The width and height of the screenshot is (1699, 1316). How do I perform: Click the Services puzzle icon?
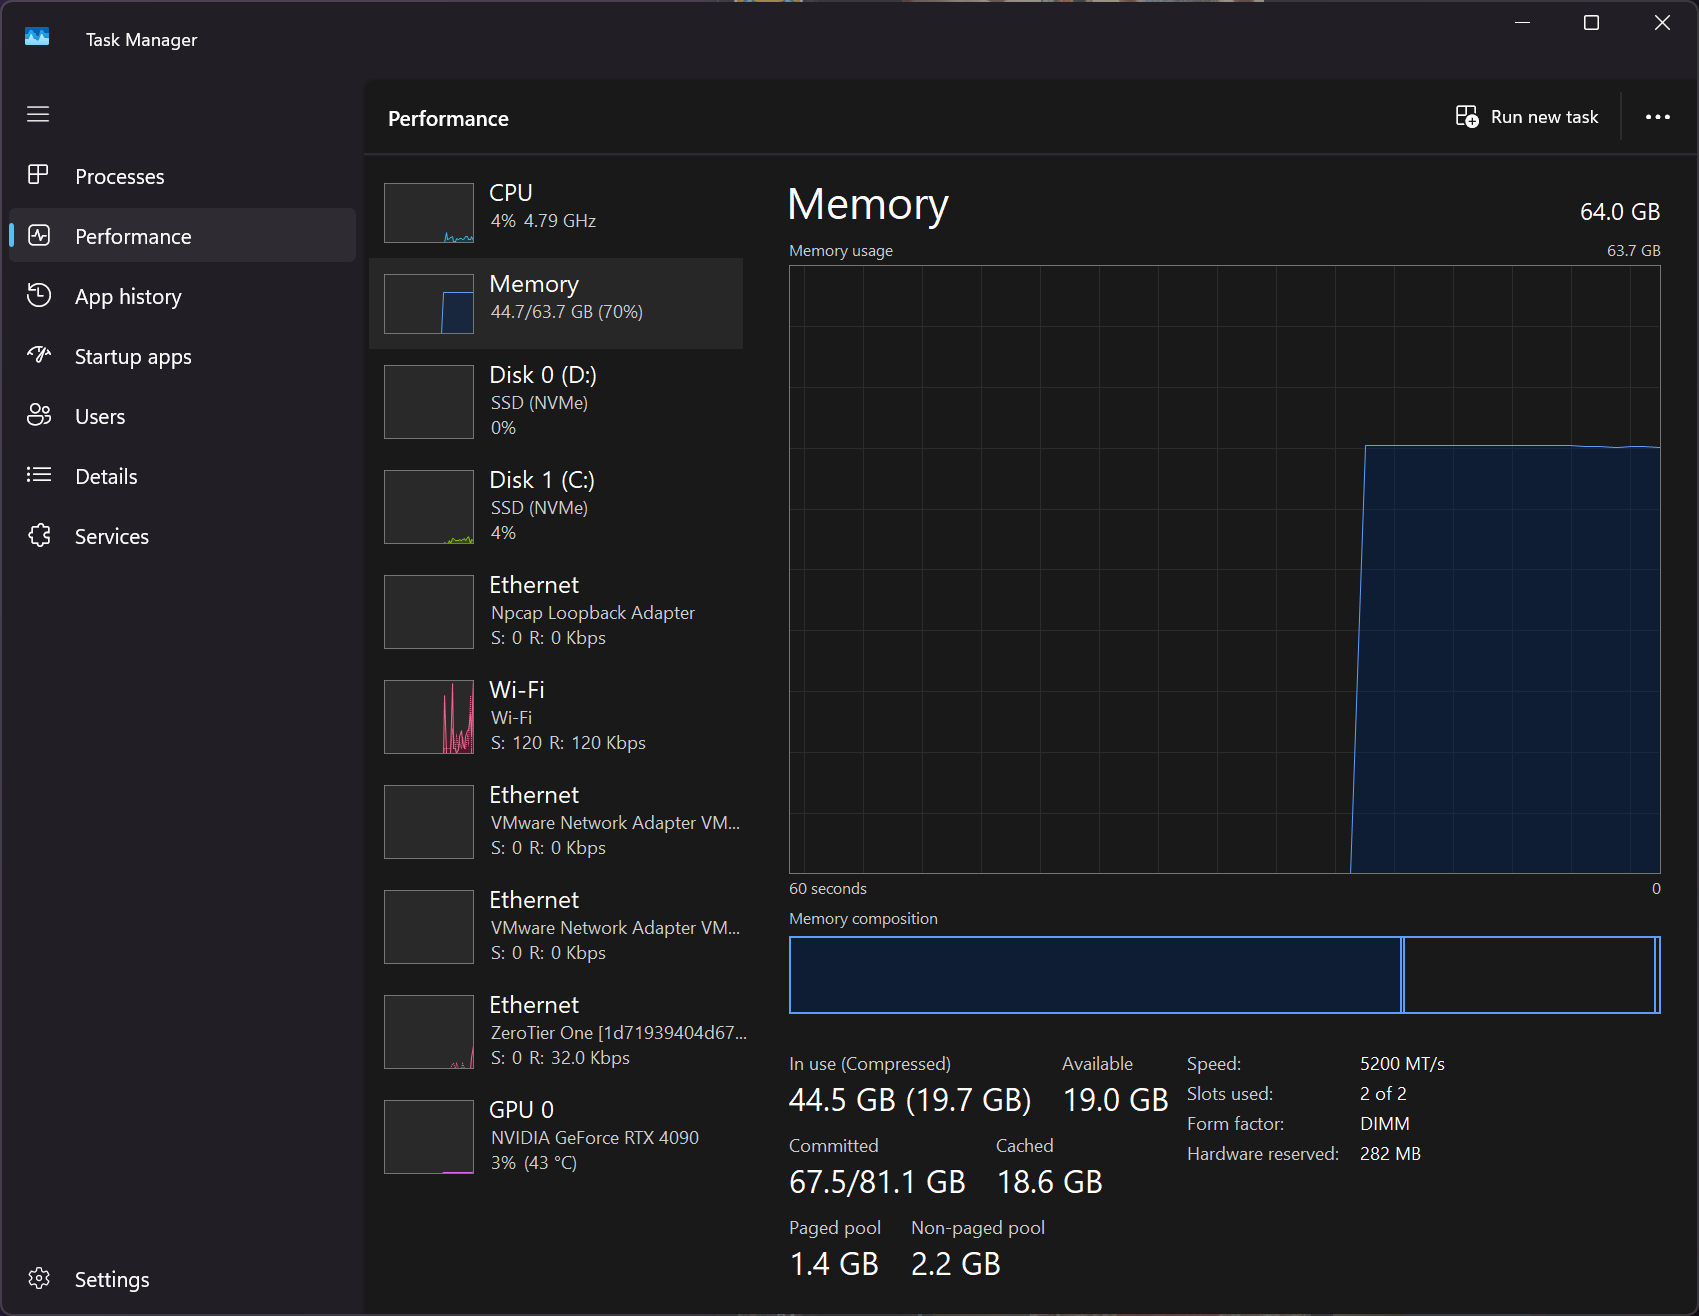pos(38,536)
